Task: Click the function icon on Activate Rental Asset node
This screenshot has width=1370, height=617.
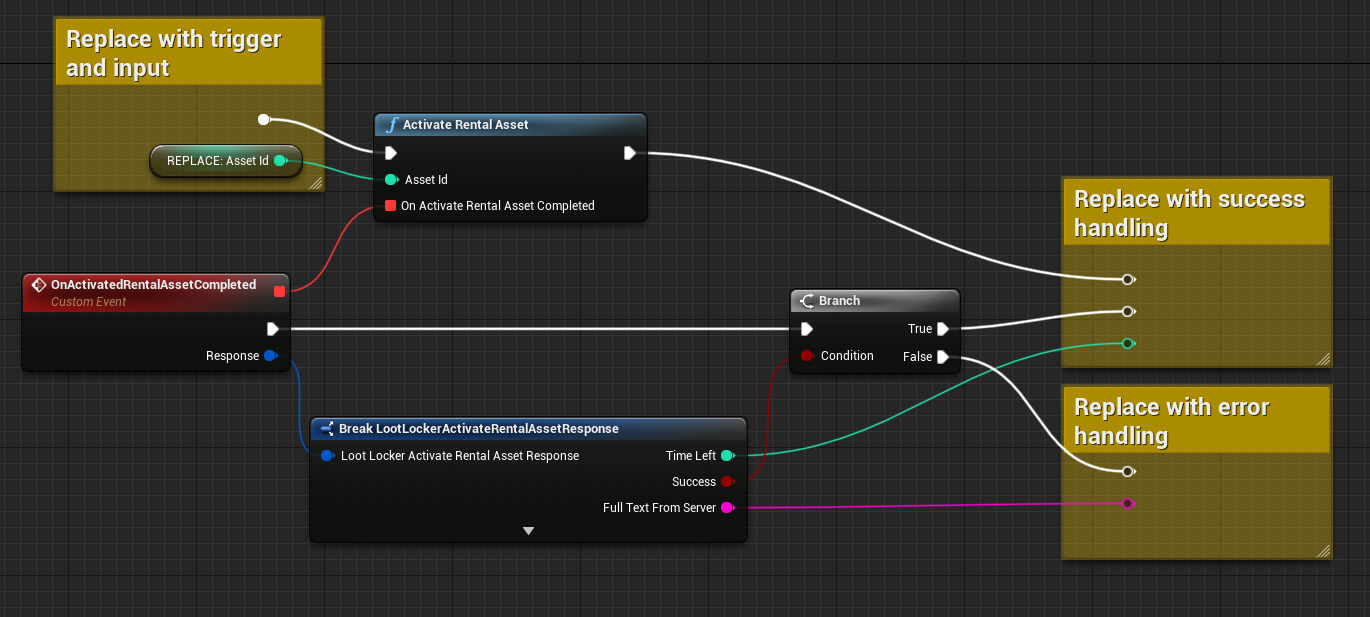Action: tap(391, 125)
